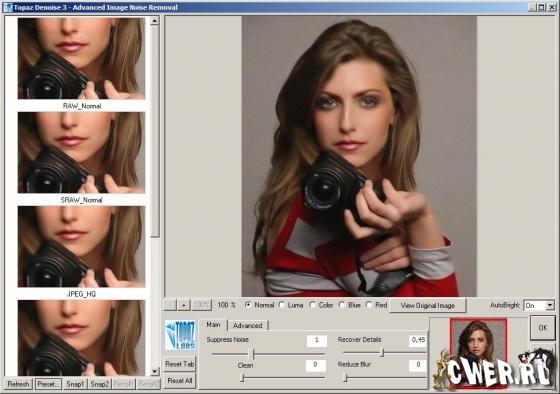The image size is (560, 394).
Task: Click the Recover Details value field
Action: coord(418,340)
